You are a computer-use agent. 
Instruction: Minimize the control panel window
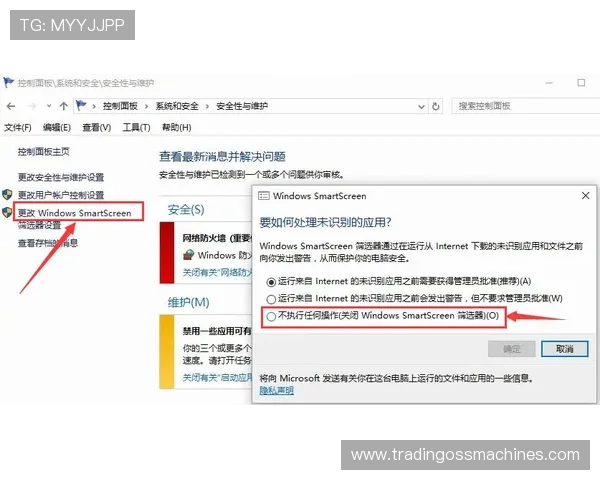point(549,83)
